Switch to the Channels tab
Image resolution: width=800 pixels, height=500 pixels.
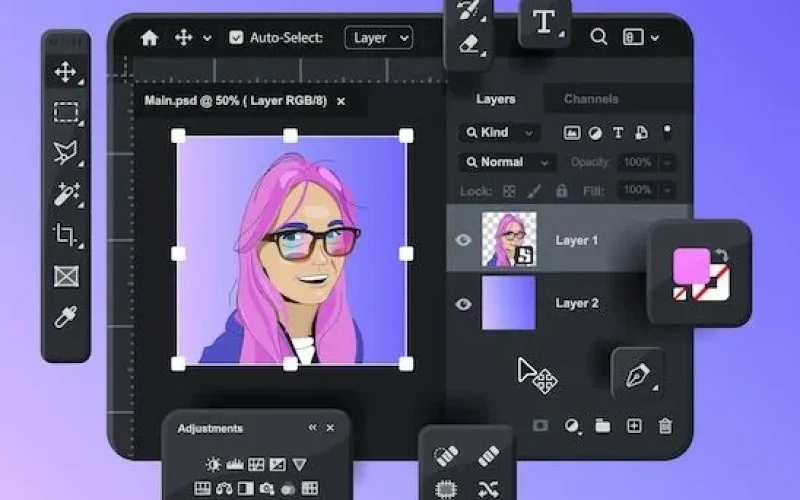point(591,99)
